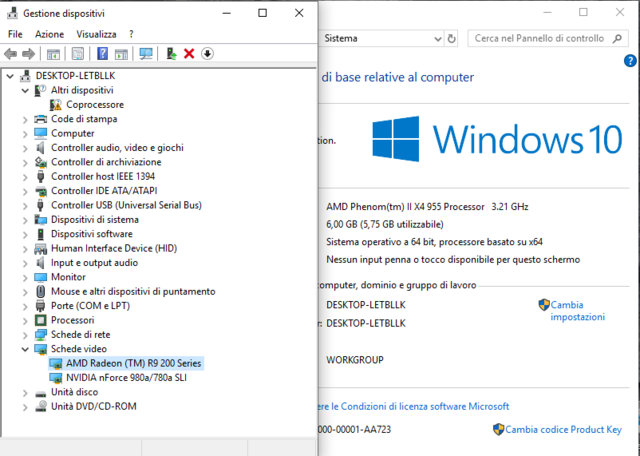This screenshot has height=456, width=640.
Task: Expand the Computer category
Action: point(25,133)
